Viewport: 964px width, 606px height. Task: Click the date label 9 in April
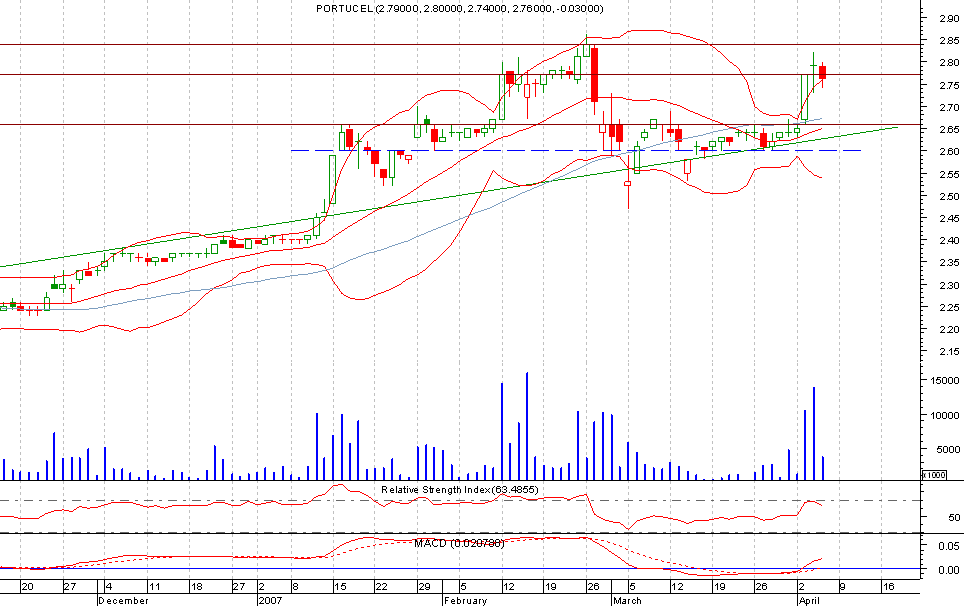[x=844, y=586]
